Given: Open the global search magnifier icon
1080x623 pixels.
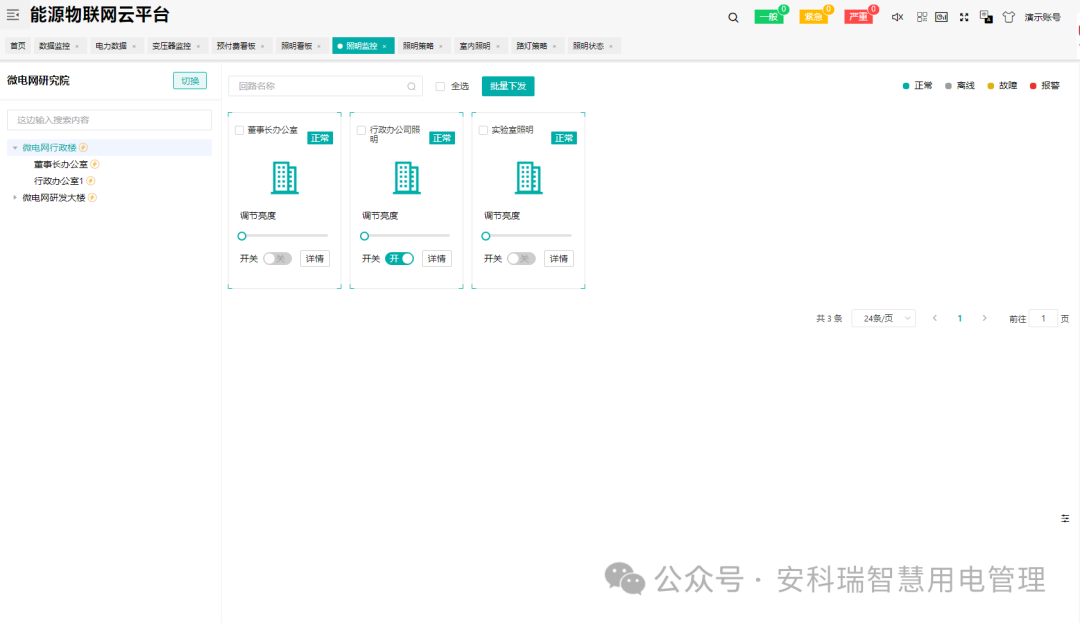Looking at the screenshot, I should pyautogui.click(x=733, y=16).
